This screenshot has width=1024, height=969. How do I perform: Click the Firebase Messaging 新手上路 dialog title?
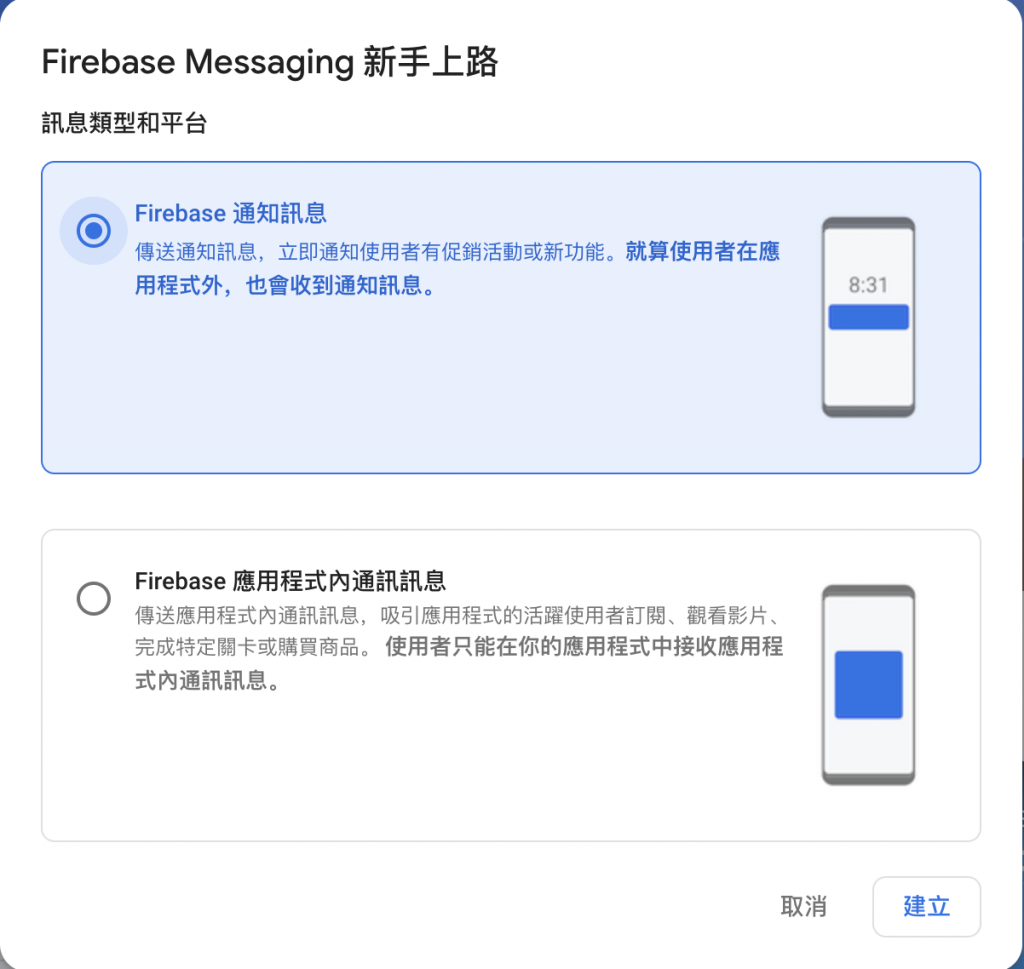point(270,62)
